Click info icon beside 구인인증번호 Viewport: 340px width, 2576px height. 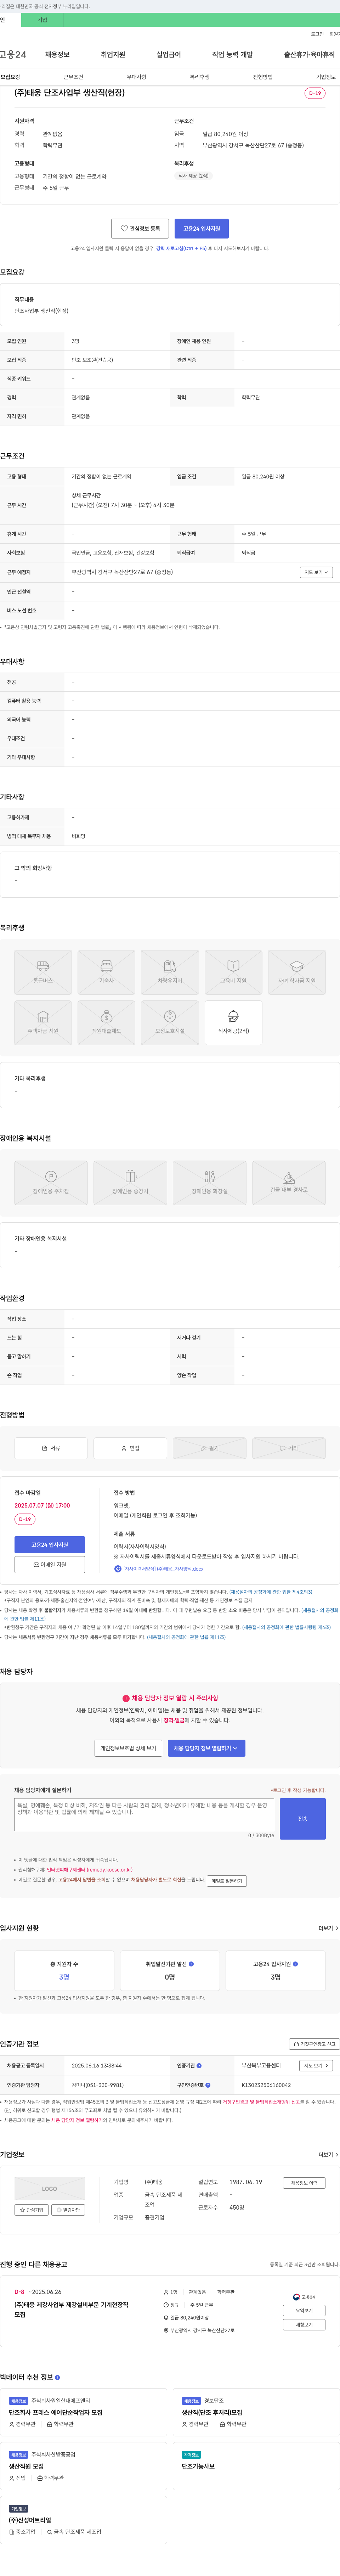pyautogui.click(x=208, y=2084)
